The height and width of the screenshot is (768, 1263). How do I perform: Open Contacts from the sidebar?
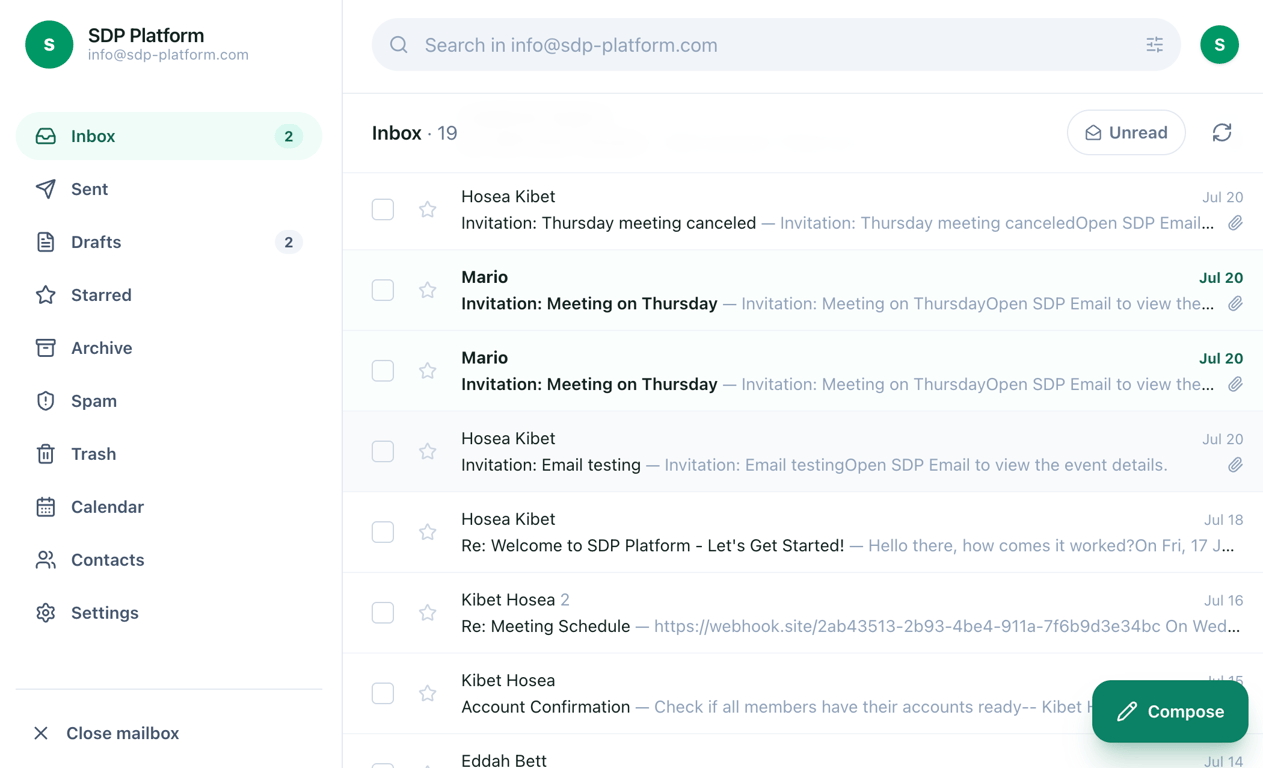point(169,560)
